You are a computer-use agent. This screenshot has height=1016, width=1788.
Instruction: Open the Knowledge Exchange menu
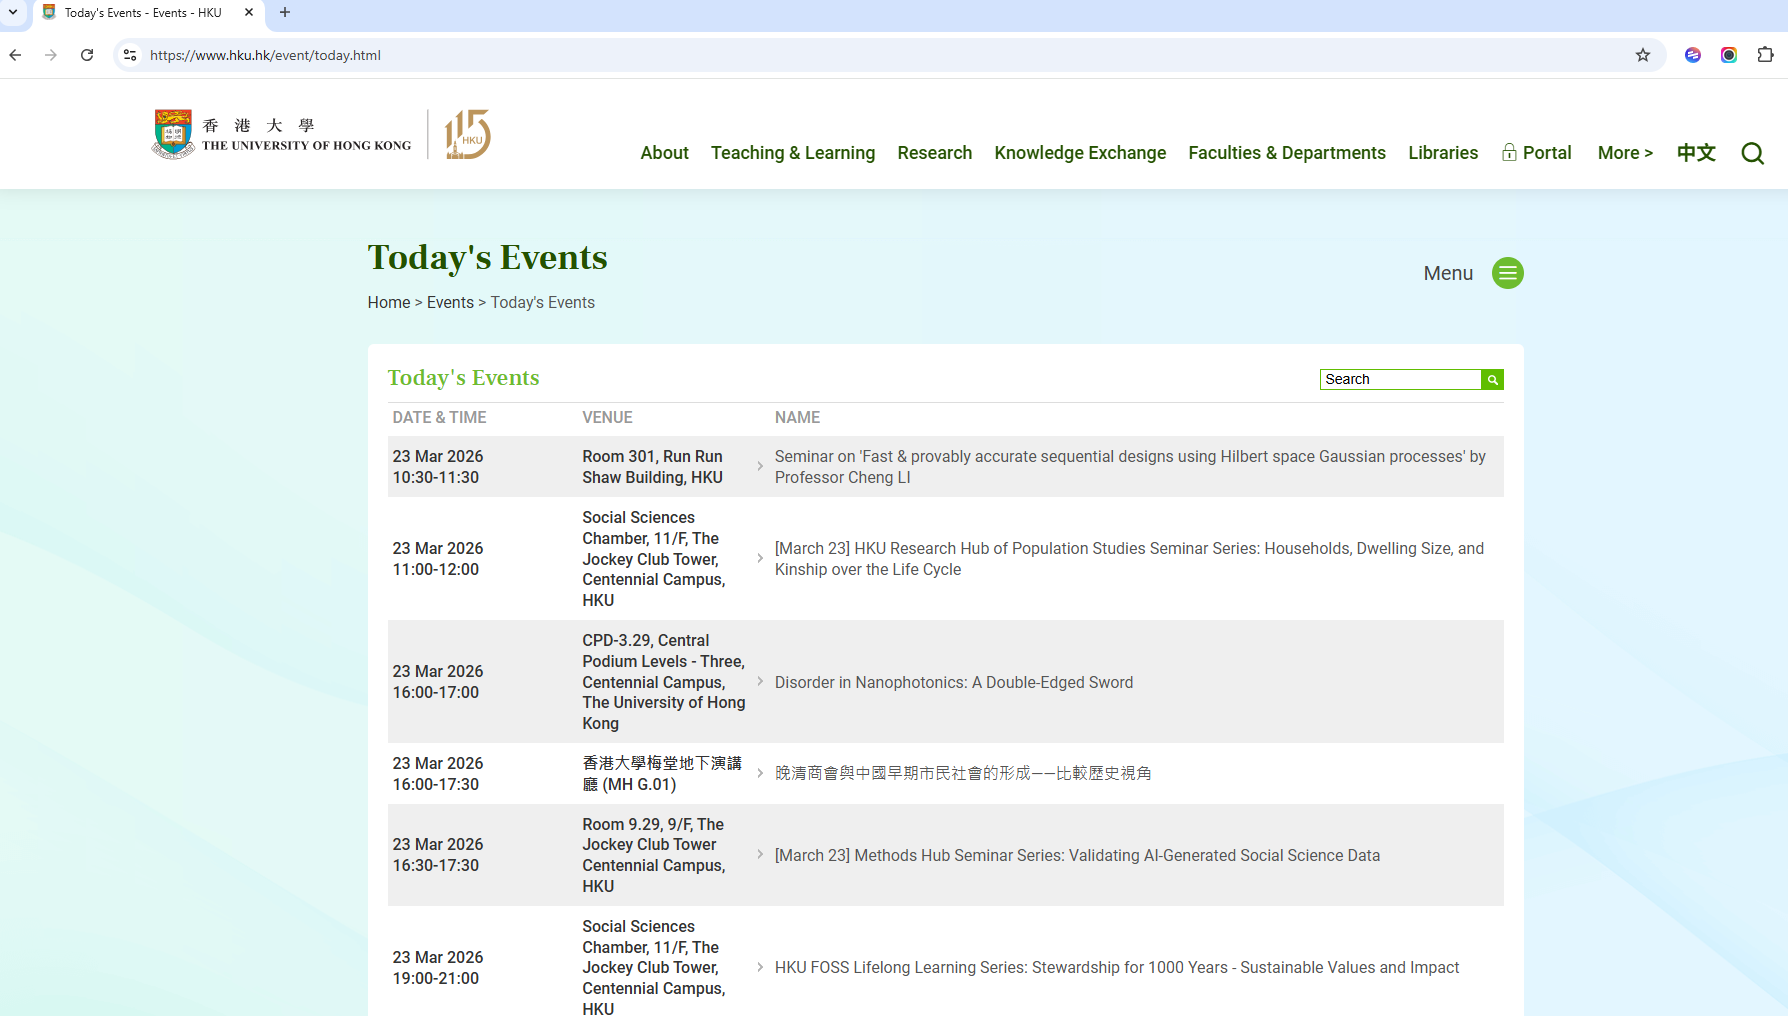tap(1080, 153)
